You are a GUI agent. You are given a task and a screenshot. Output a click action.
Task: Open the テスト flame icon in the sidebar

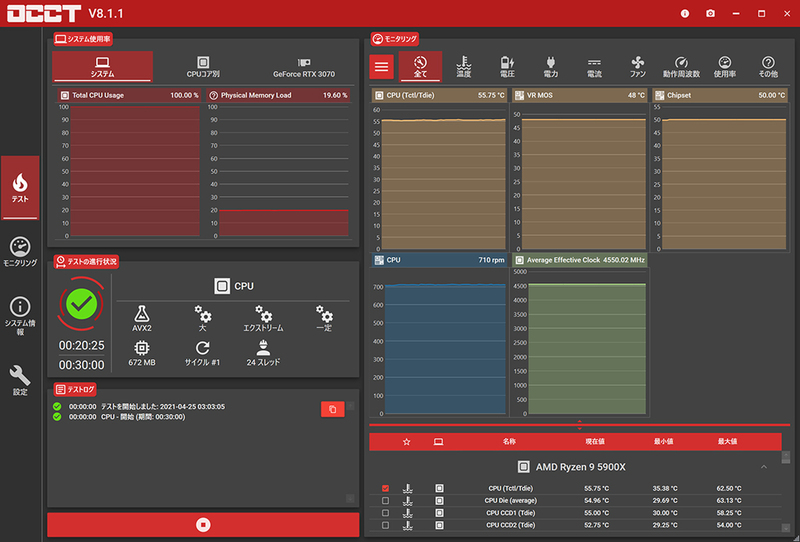20,188
